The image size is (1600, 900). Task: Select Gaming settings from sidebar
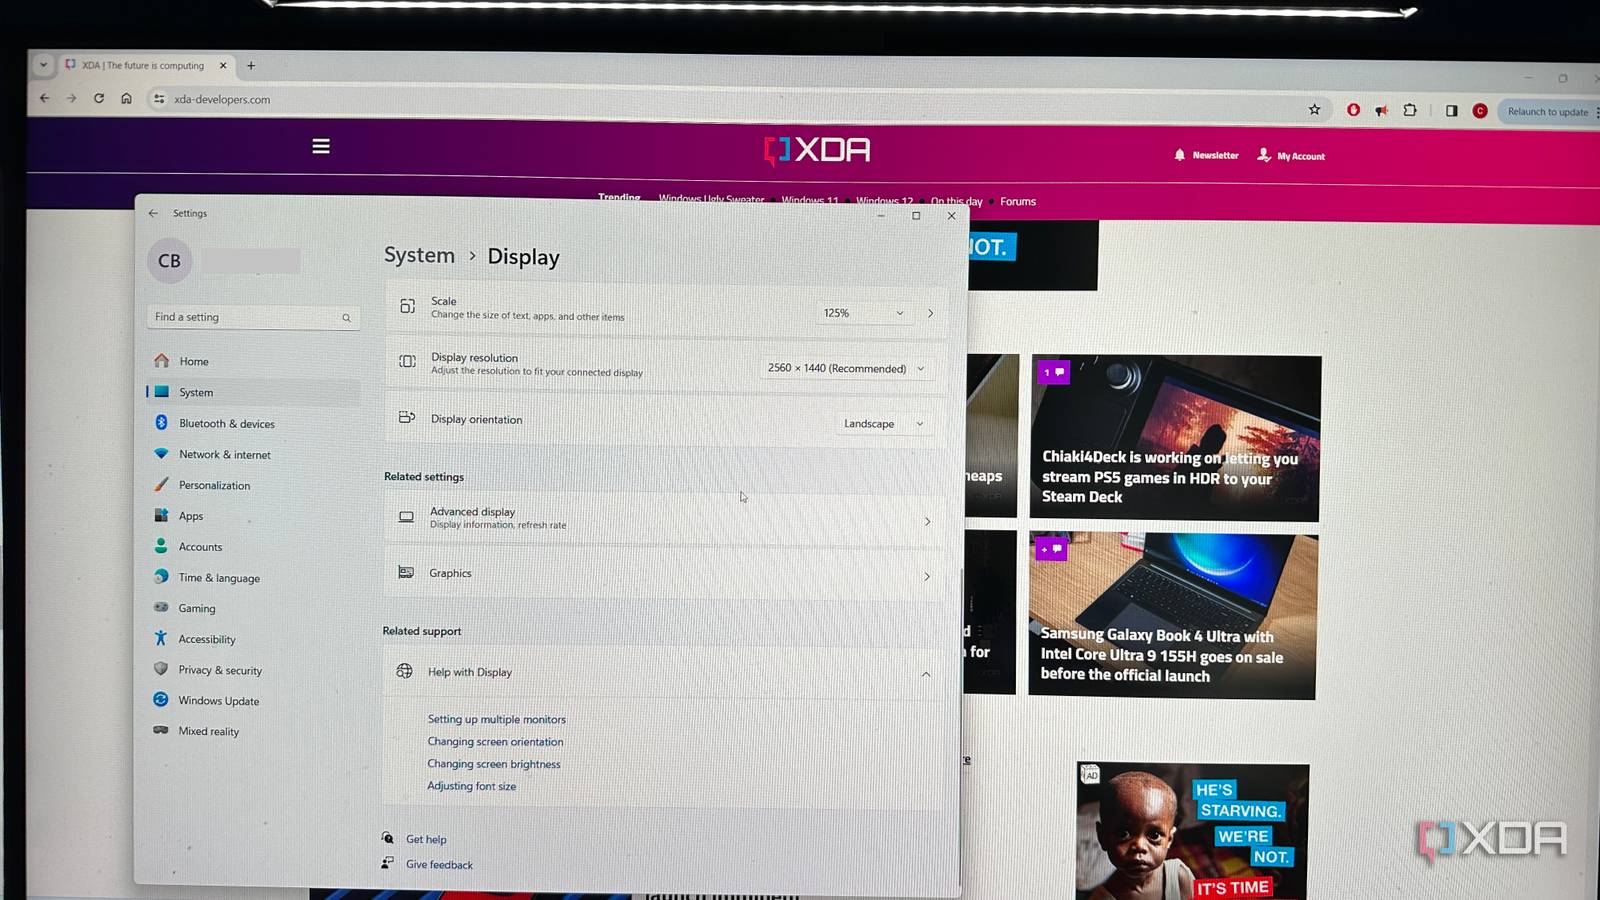click(x=197, y=608)
